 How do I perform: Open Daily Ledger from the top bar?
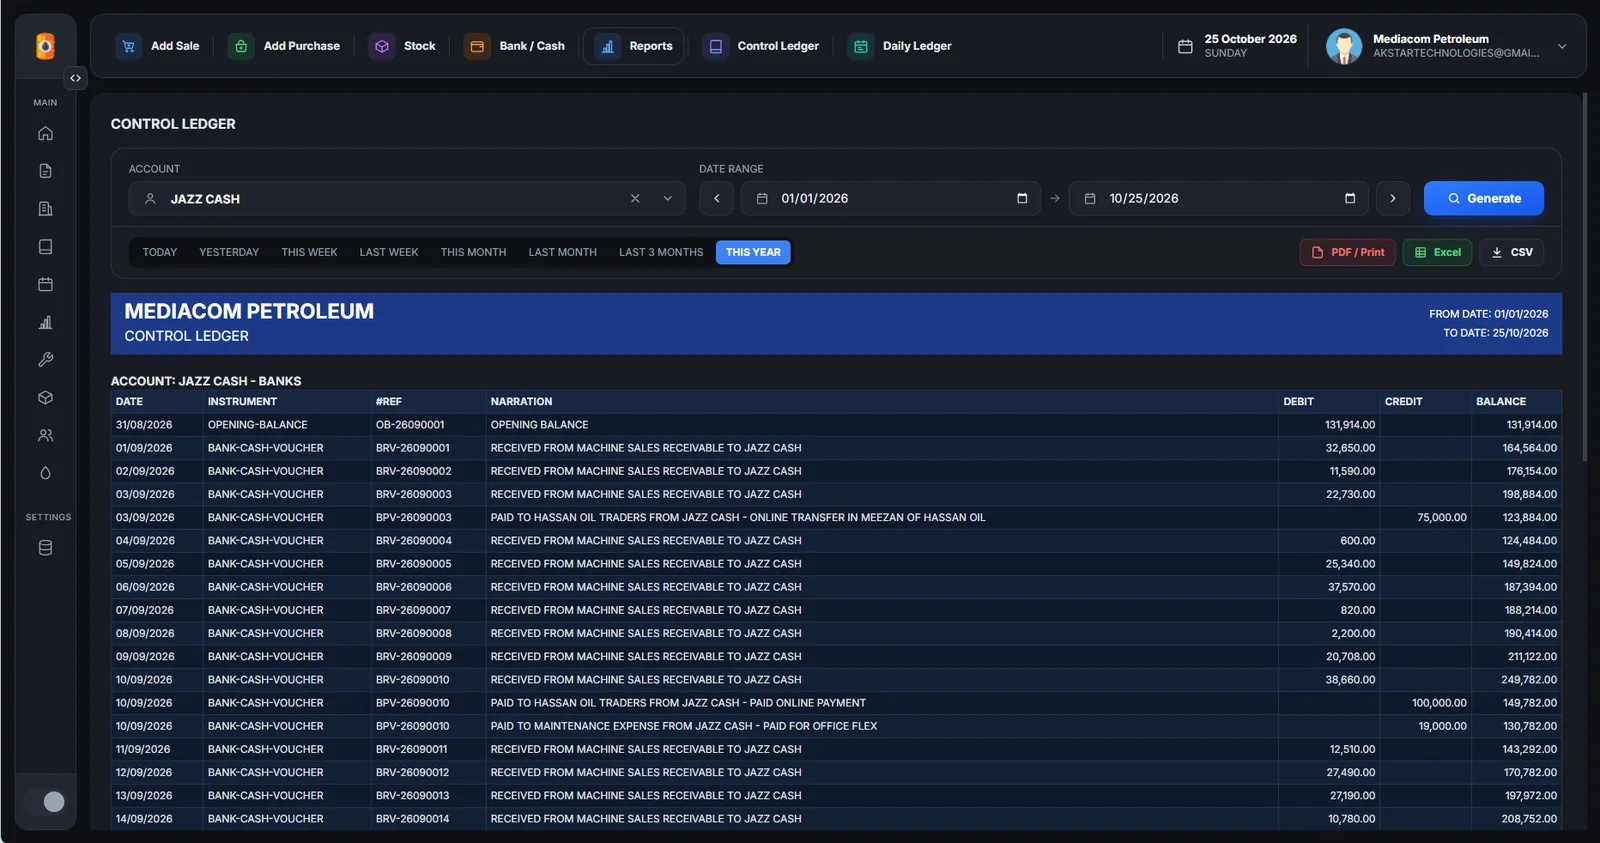pos(901,46)
